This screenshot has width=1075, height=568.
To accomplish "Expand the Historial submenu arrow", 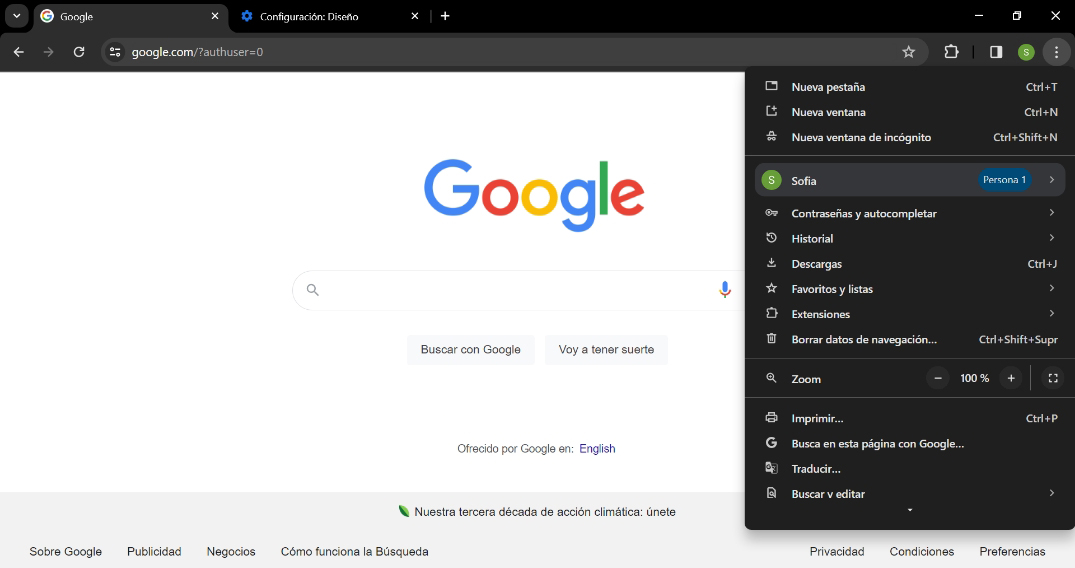I will click(1052, 237).
